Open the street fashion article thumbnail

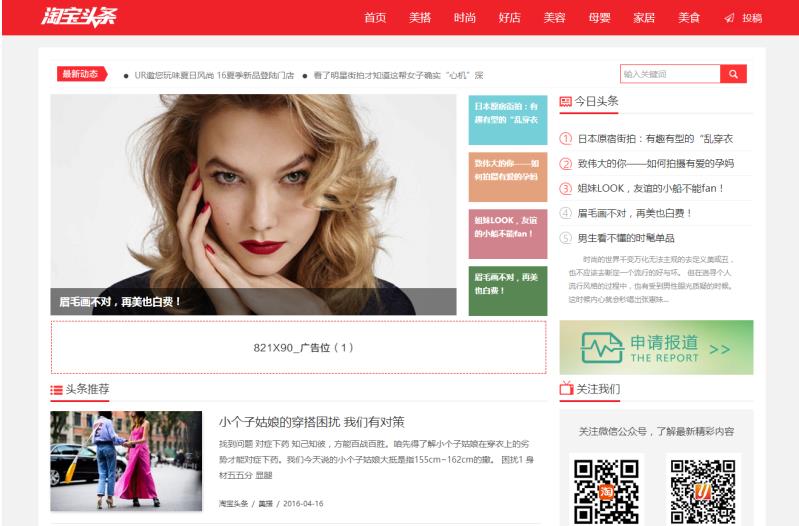(x=126, y=461)
